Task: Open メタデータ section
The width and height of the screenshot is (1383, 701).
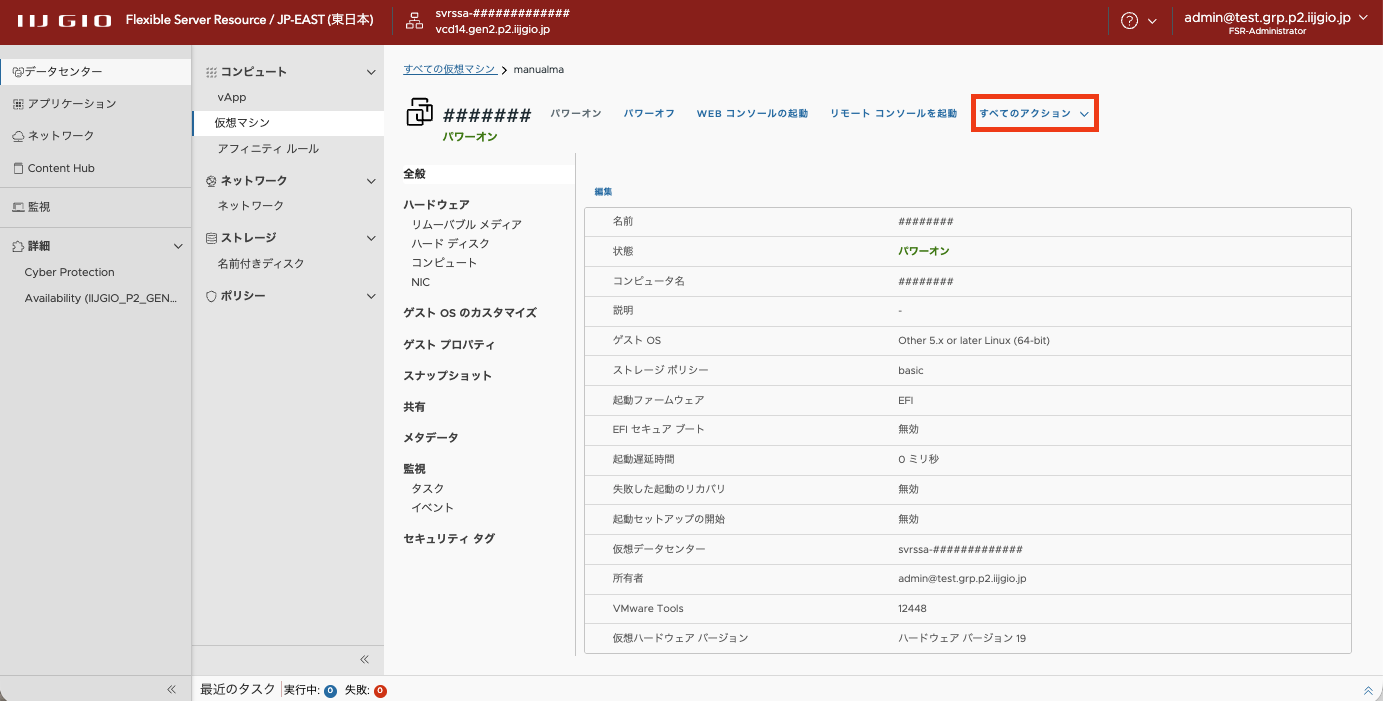Action: click(x=431, y=437)
